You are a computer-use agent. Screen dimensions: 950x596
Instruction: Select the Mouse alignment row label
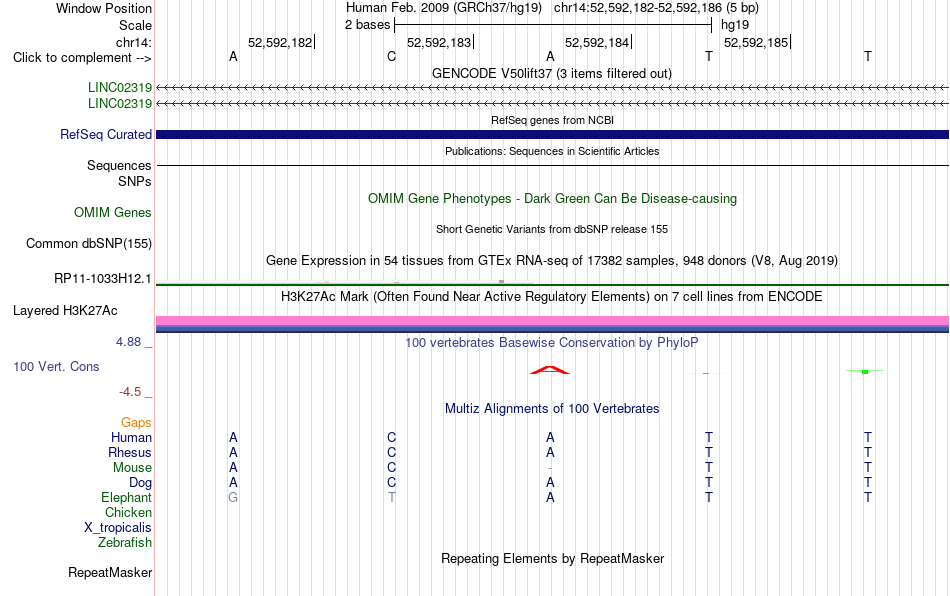[x=132, y=468]
